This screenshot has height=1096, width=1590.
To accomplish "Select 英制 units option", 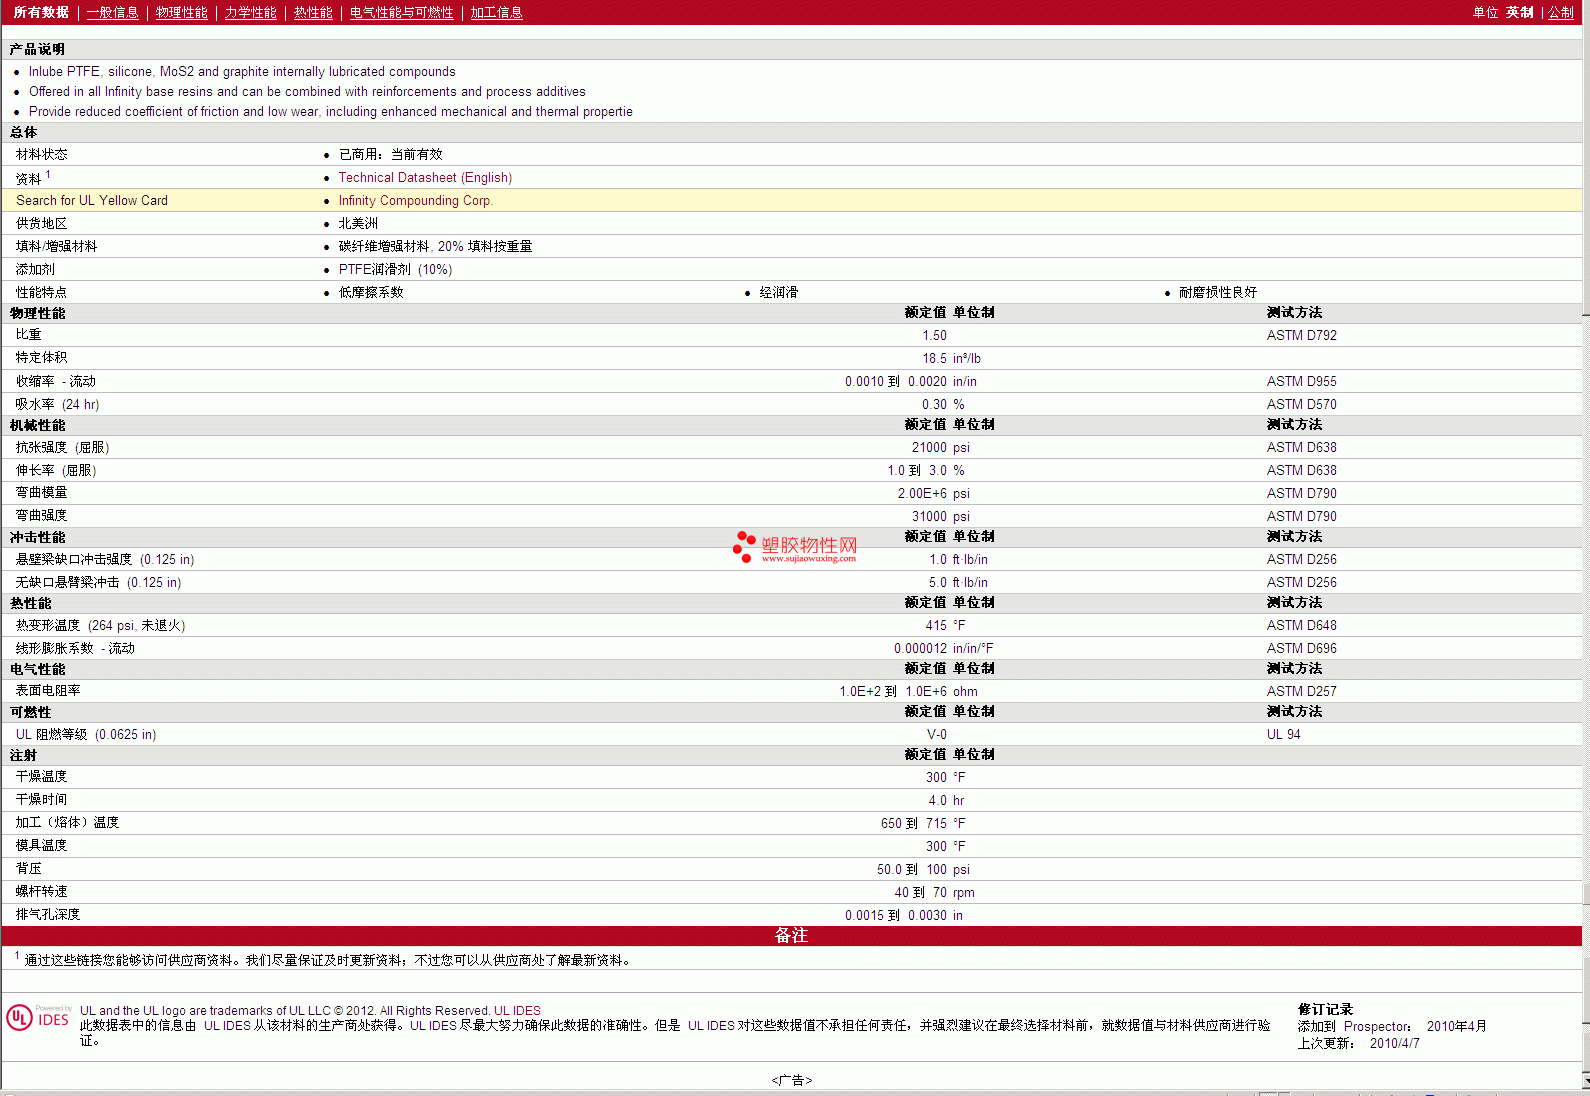I will (1519, 13).
